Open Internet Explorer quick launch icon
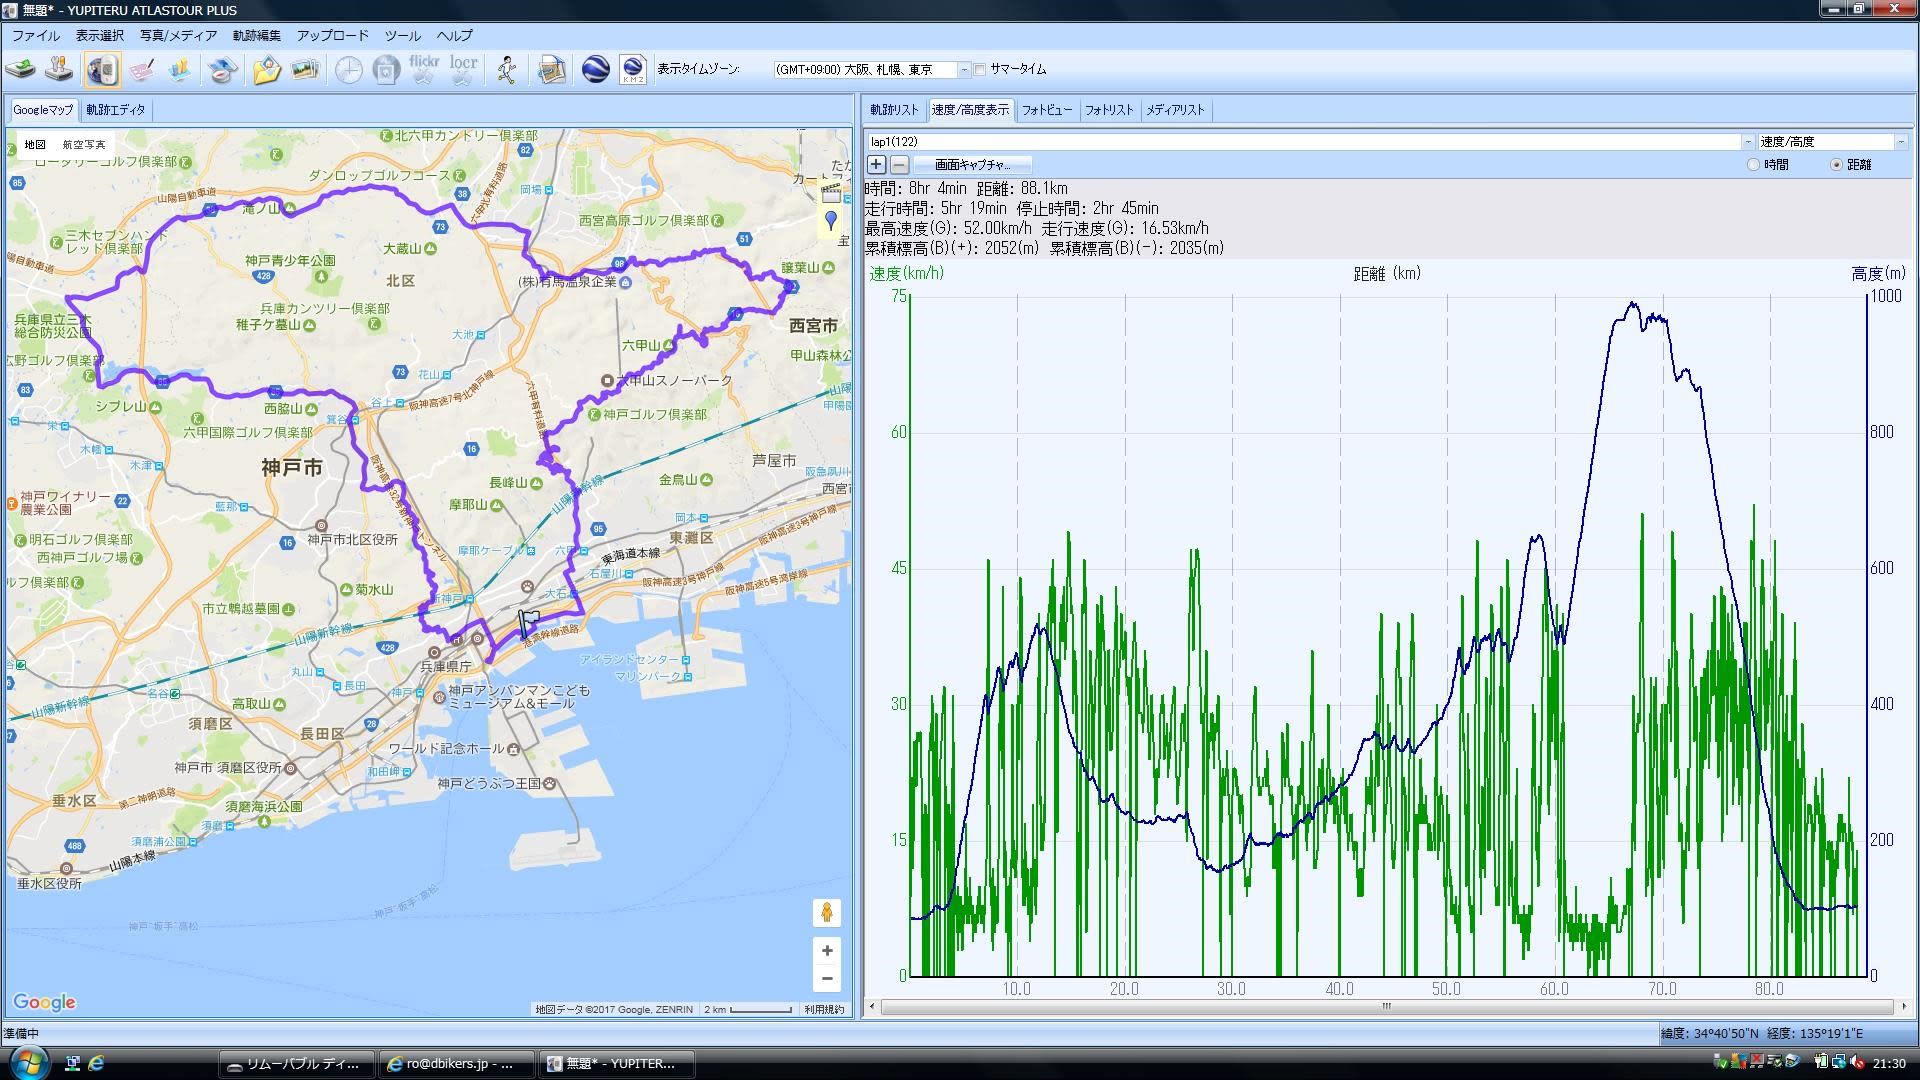The width and height of the screenshot is (1920, 1080). point(97,1063)
